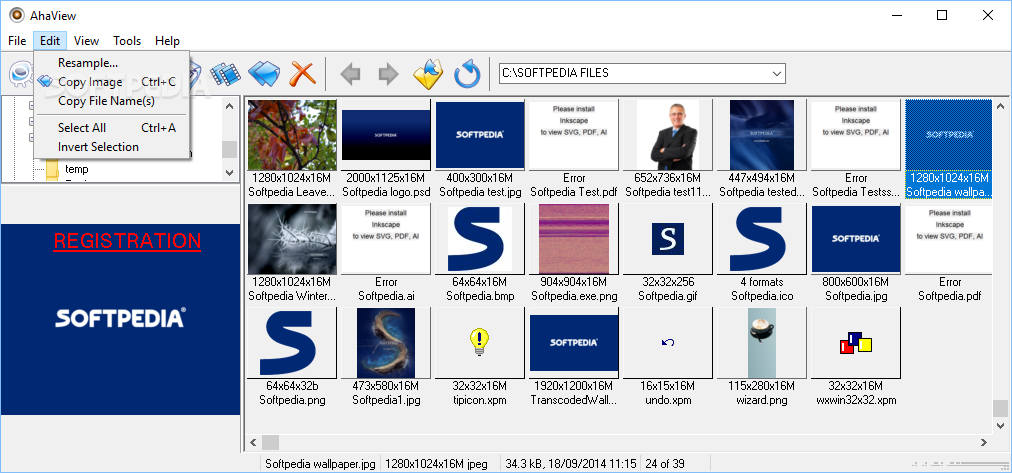This screenshot has width=1012, height=473.
Task: Click the horizontal scrollbar left arrow
Action: 253,443
